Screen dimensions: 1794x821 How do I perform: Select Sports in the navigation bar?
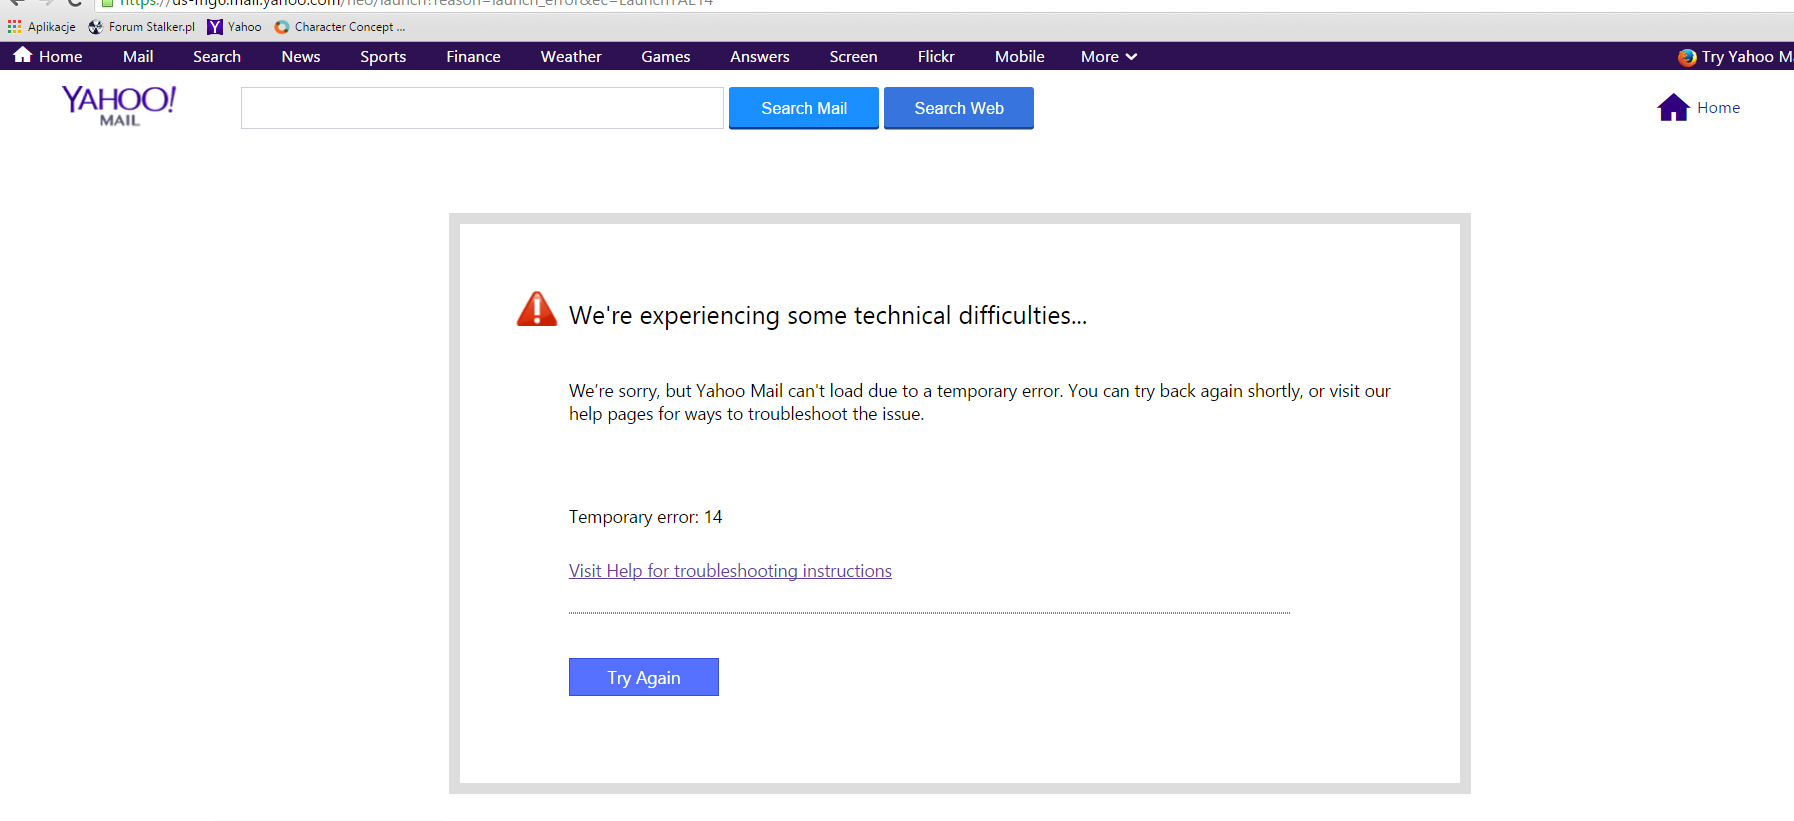click(383, 56)
